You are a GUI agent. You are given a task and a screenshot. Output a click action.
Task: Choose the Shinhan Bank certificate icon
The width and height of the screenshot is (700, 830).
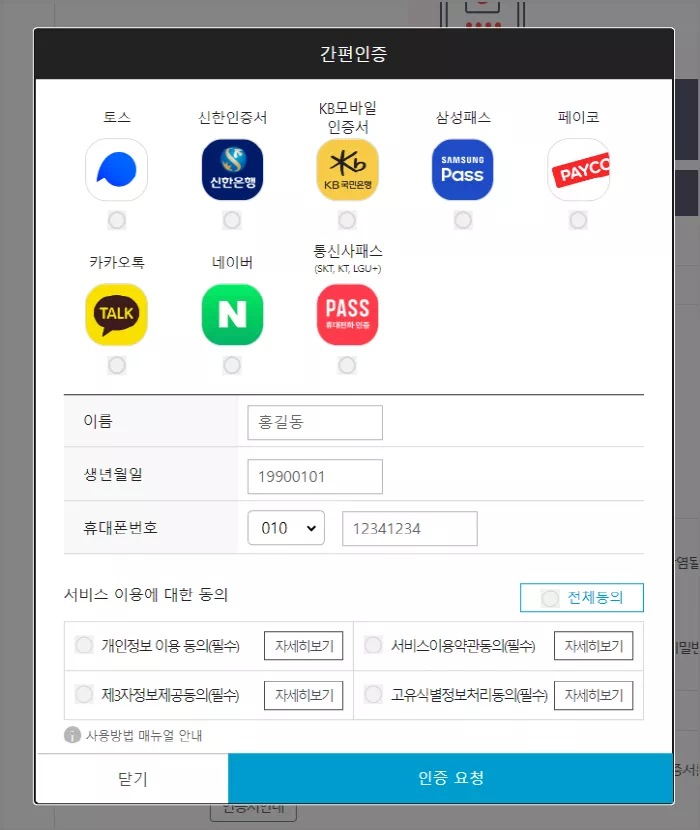pos(232,169)
